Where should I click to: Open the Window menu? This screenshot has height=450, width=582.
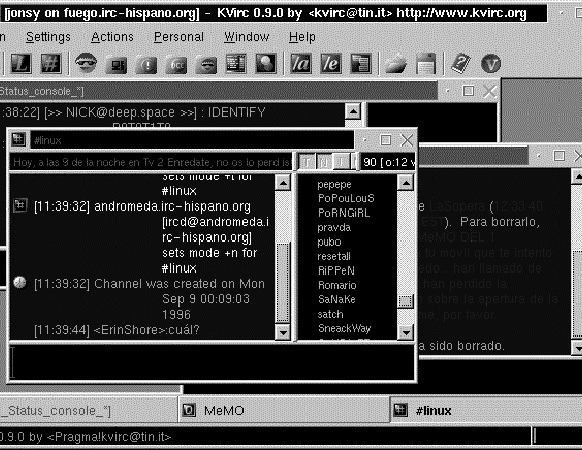point(246,37)
